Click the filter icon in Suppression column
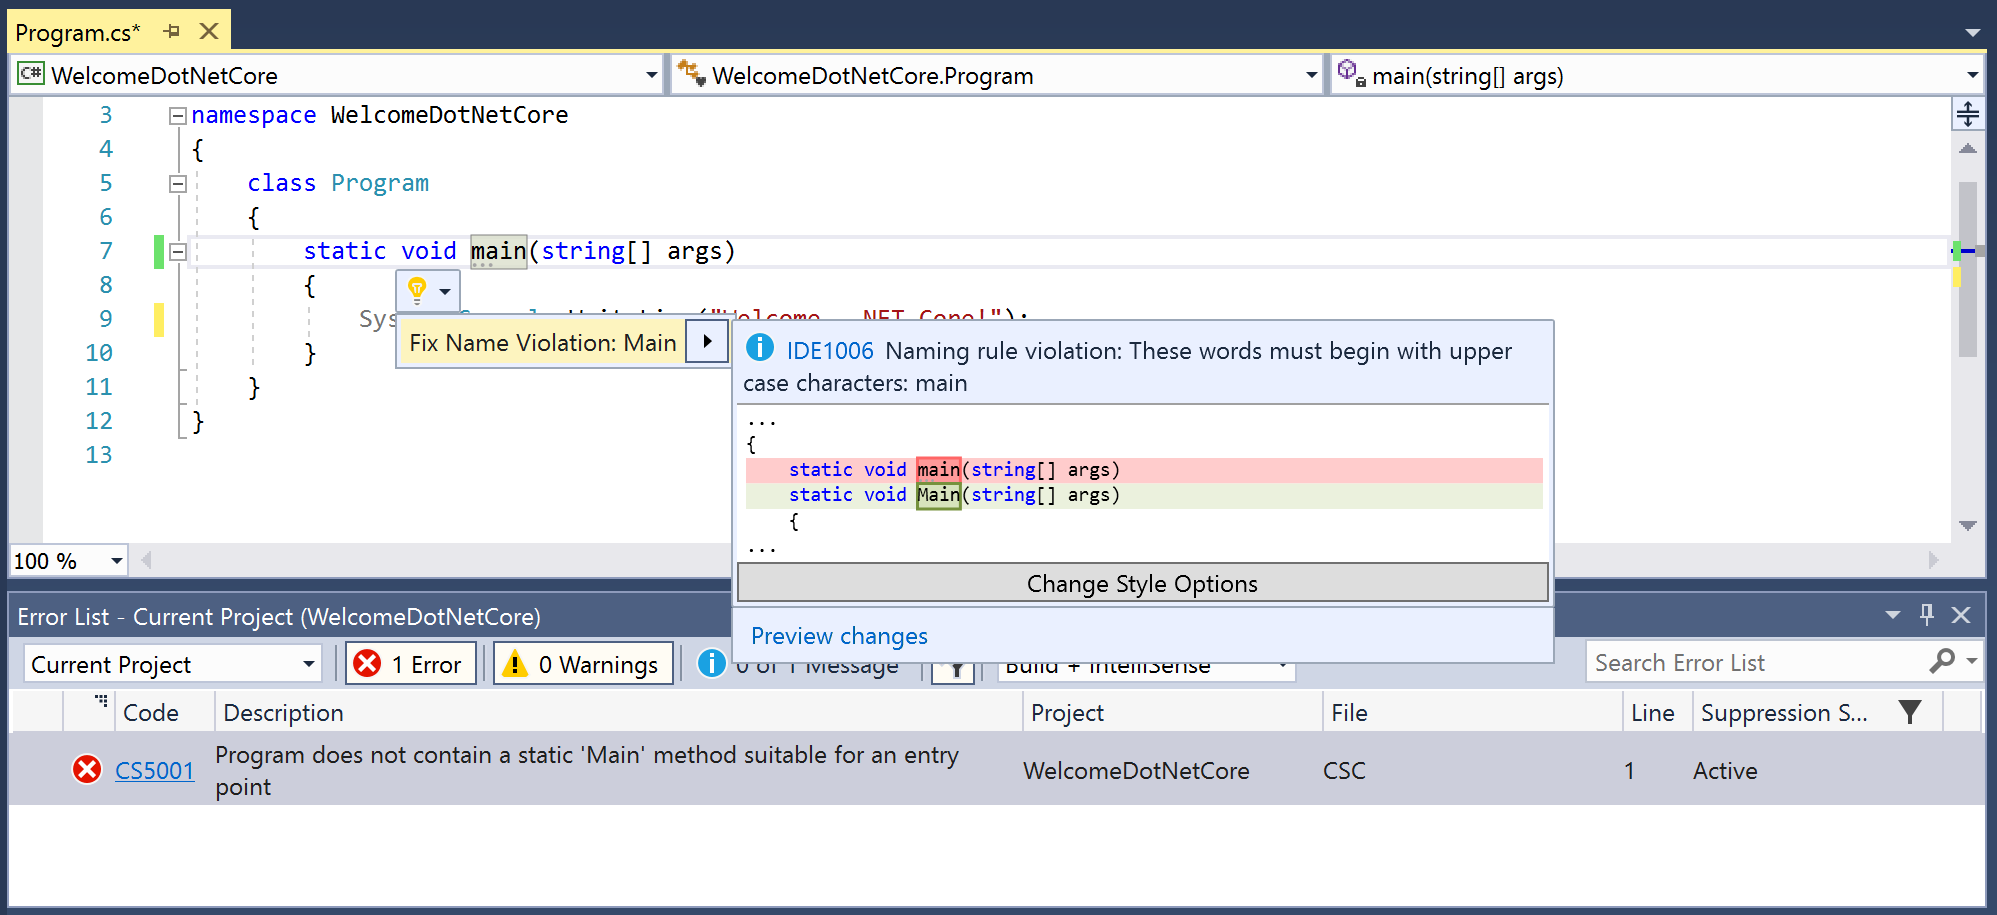Viewport: 1997px width, 915px height. pyautogui.click(x=1909, y=712)
